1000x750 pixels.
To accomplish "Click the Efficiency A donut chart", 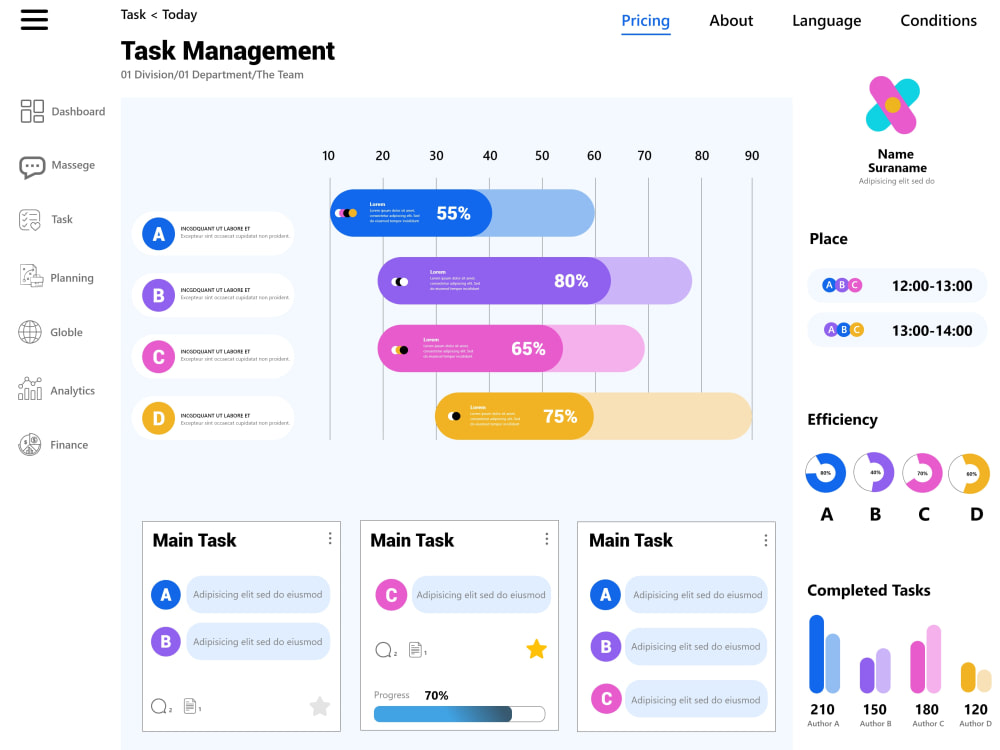I will click(825, 473).
